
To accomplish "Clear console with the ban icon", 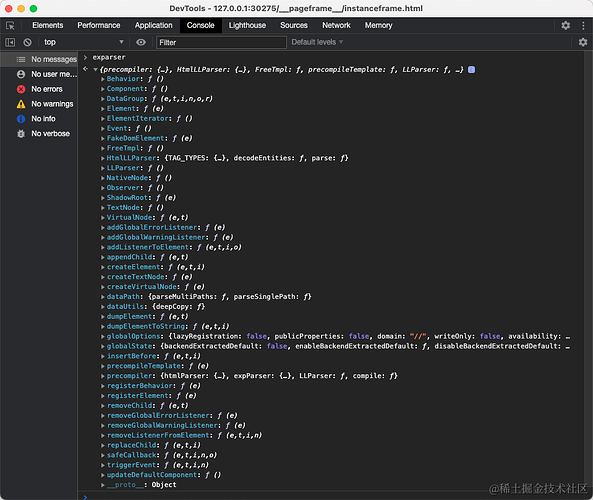I will coord(28,42).
